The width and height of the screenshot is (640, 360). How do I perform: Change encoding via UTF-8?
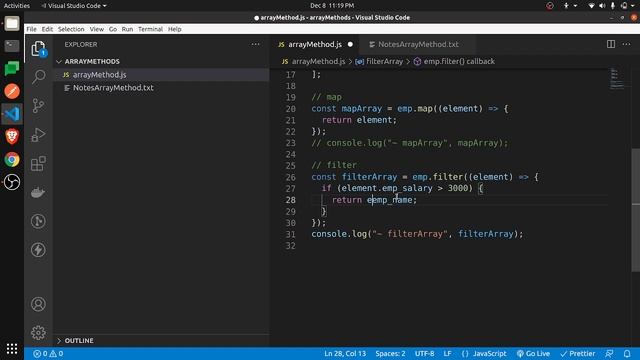click(424, 353)
